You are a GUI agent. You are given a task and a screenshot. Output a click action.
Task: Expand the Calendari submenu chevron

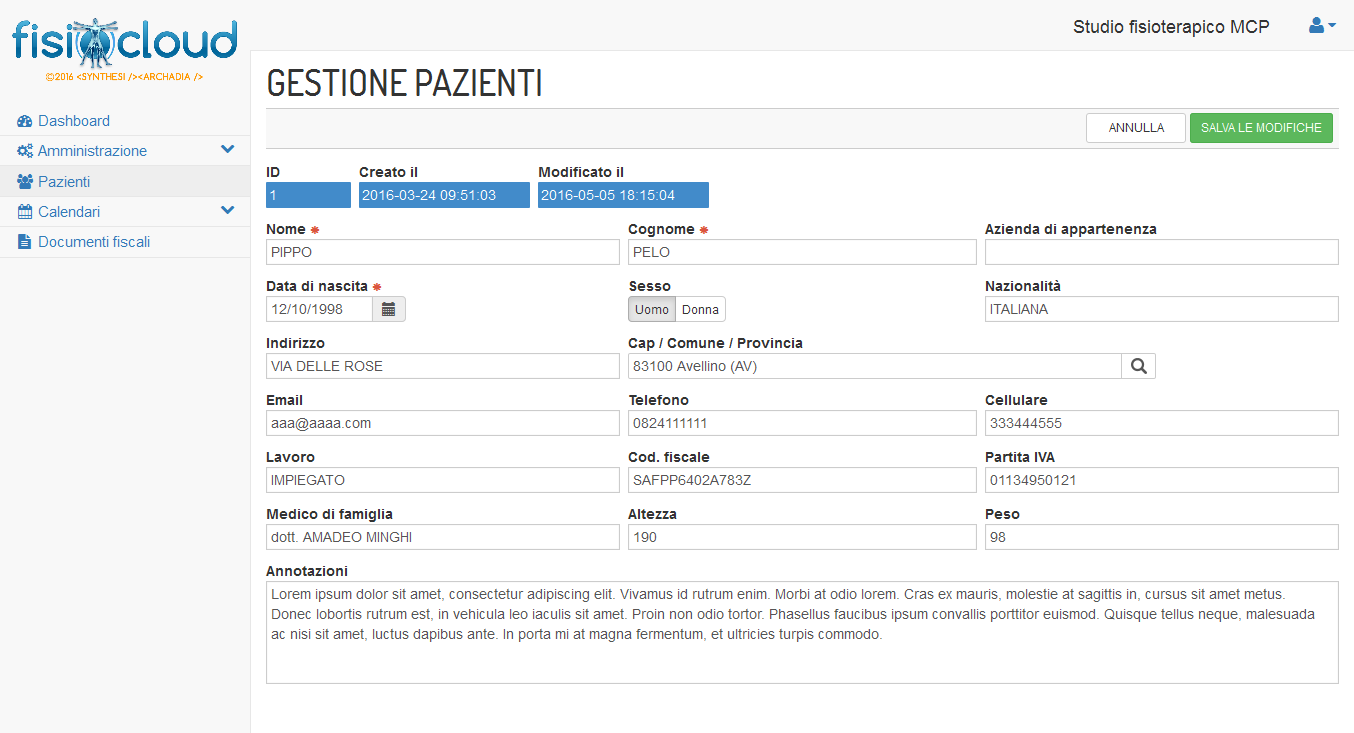pos(228,211)
